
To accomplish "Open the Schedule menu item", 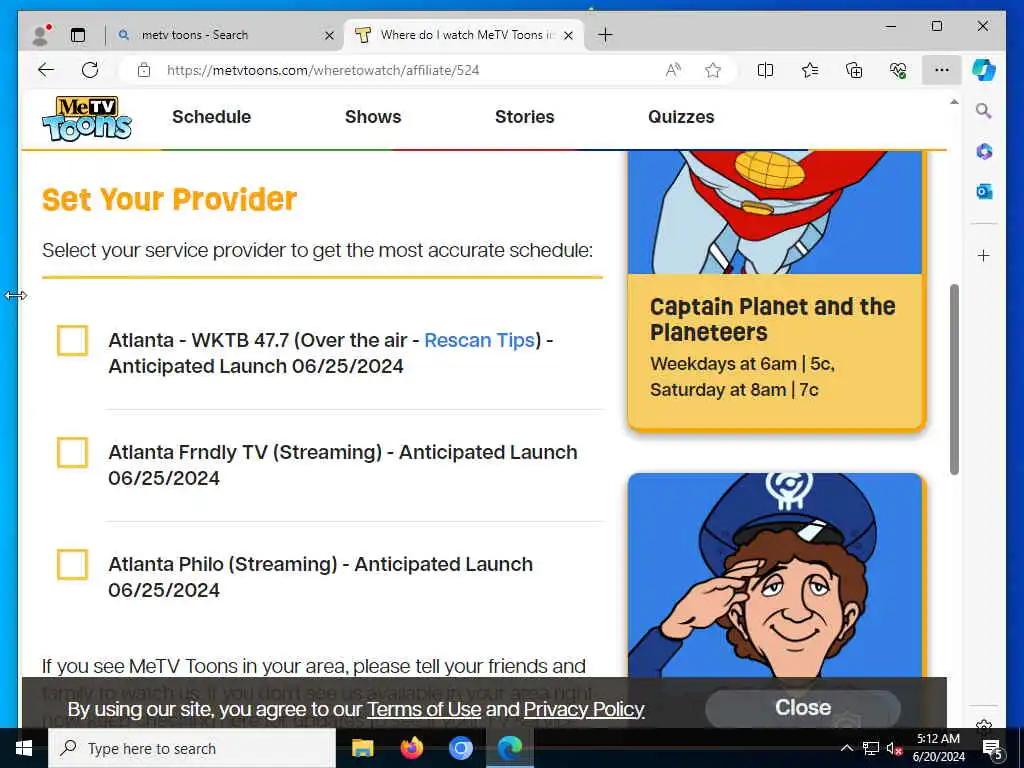I will [x=212, y=117].
